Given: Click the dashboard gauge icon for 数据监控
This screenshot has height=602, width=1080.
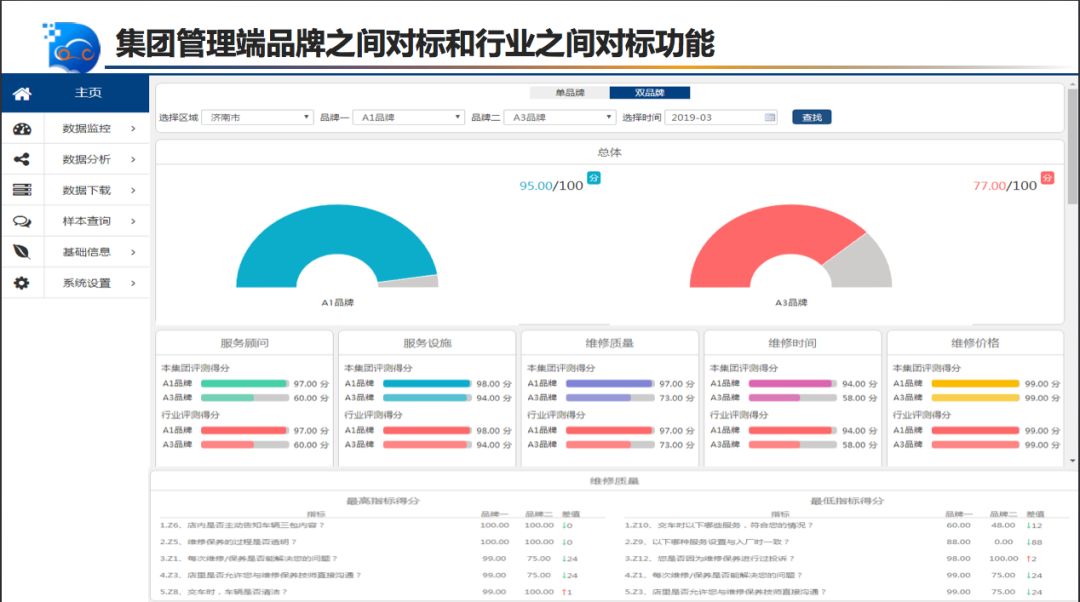Looking at the screenshot, I should 22,129.
